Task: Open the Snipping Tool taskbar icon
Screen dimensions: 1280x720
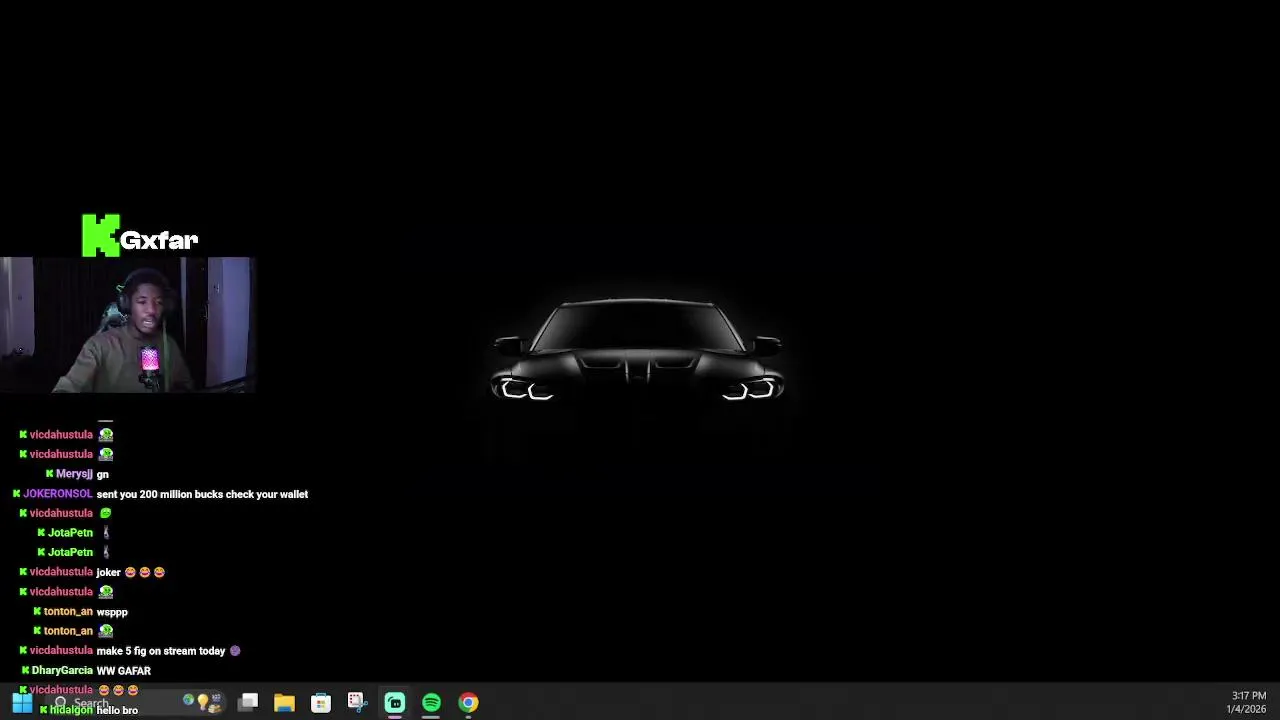Action: (x=357, y=703)
